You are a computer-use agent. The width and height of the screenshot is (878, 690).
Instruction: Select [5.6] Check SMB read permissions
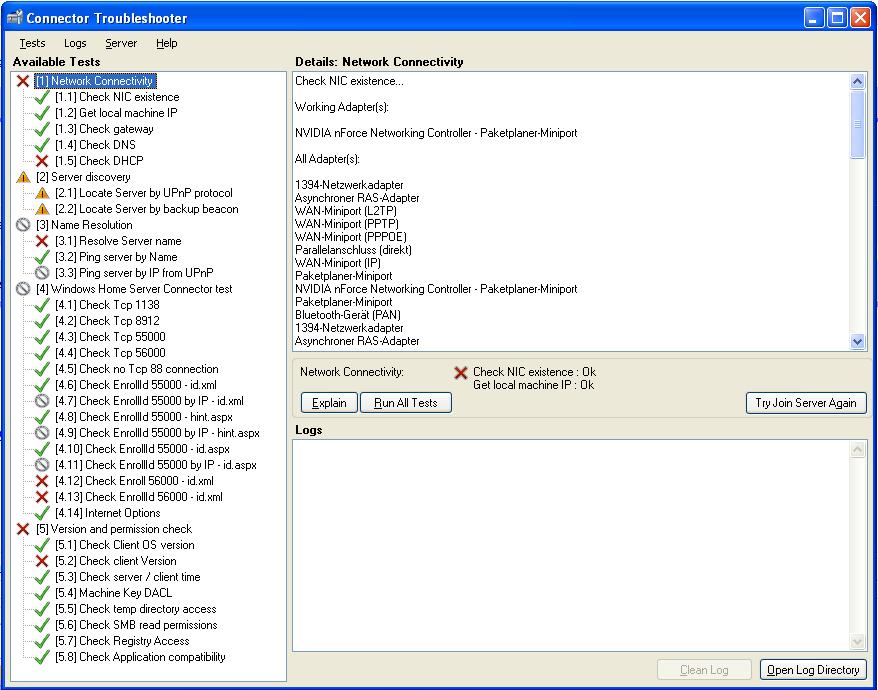(x=137, y=626)
